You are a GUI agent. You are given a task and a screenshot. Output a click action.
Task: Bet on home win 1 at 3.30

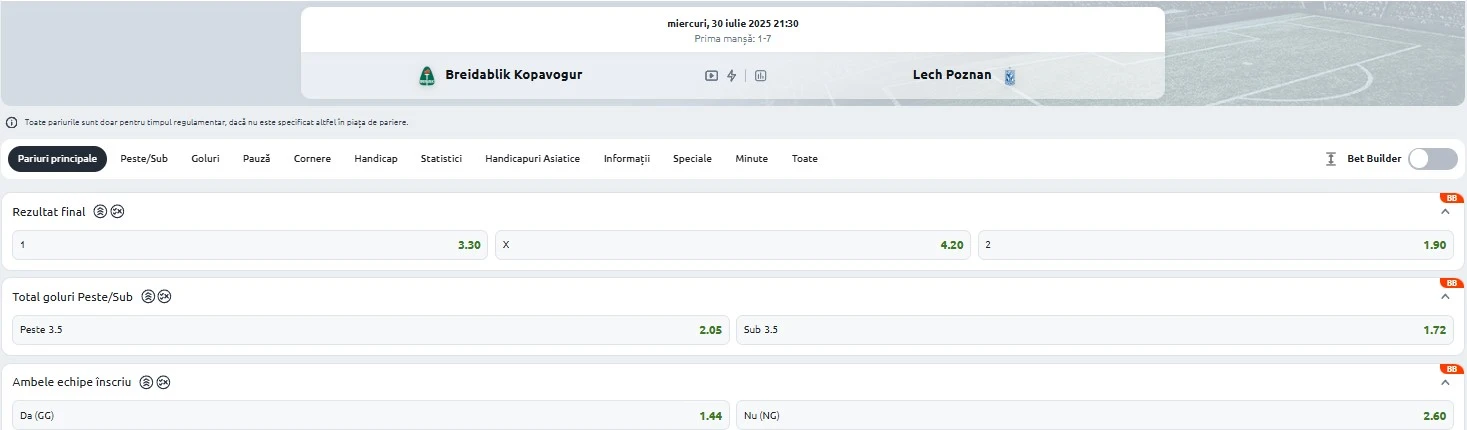coord(251,245)
